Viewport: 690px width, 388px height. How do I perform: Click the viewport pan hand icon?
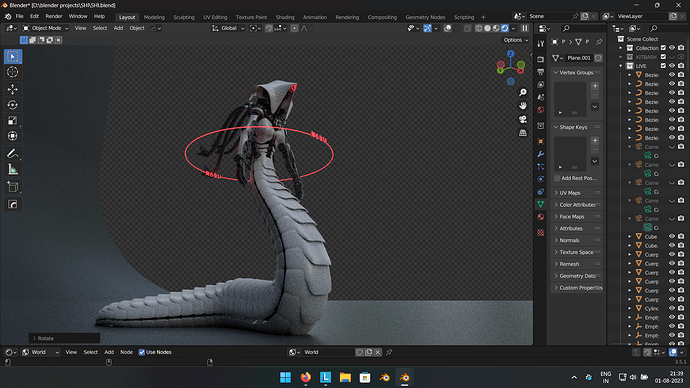click(x=522, y=106)
